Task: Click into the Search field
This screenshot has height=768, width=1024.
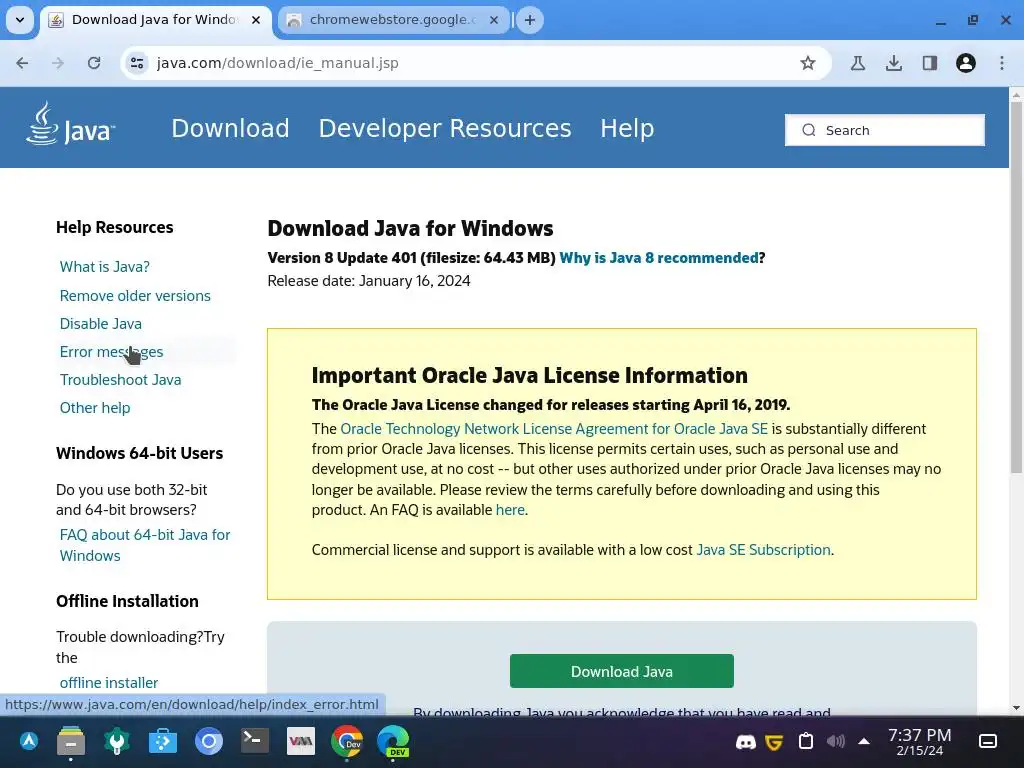Action: pos(885,130)
